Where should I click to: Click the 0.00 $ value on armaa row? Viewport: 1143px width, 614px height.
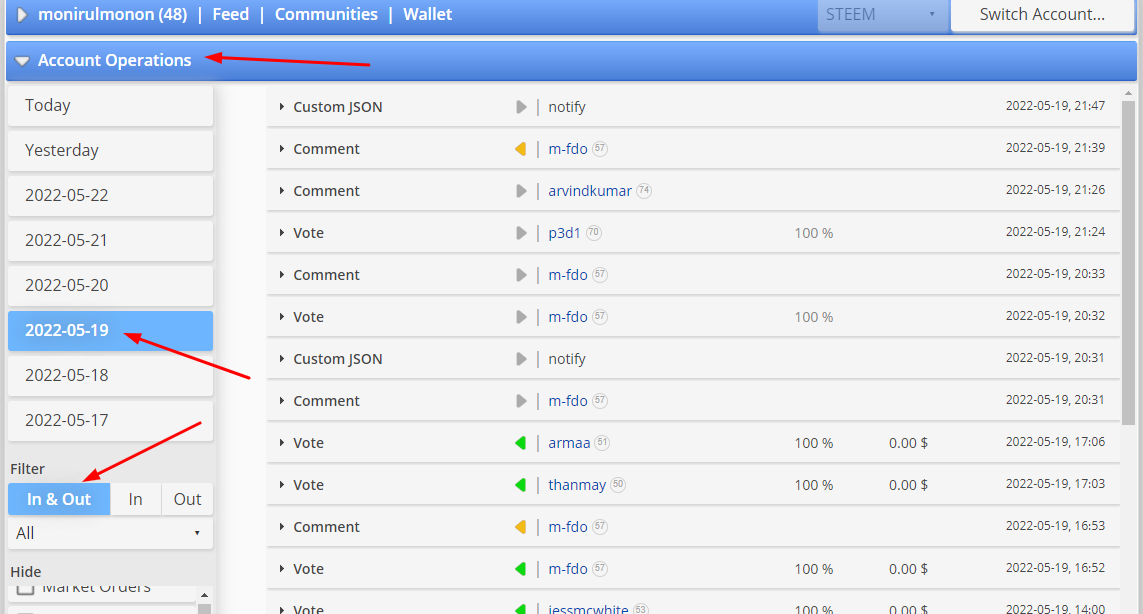coord(908,443)
